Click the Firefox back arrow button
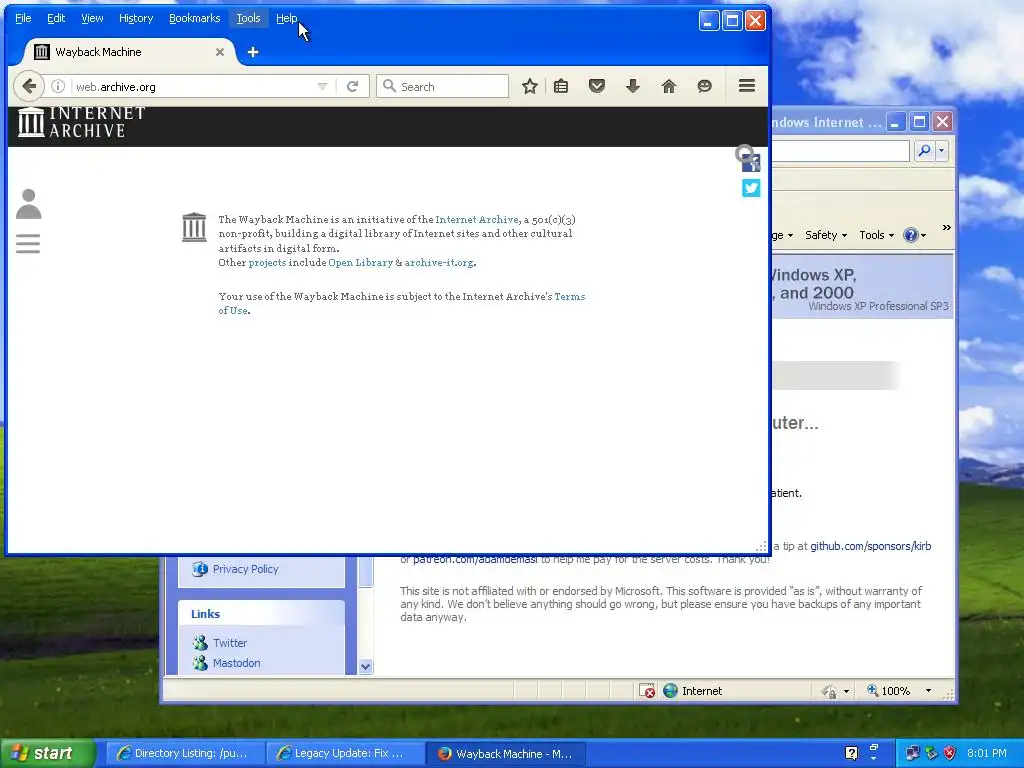This screenshot has height=768, width=1024. (29, 86)
